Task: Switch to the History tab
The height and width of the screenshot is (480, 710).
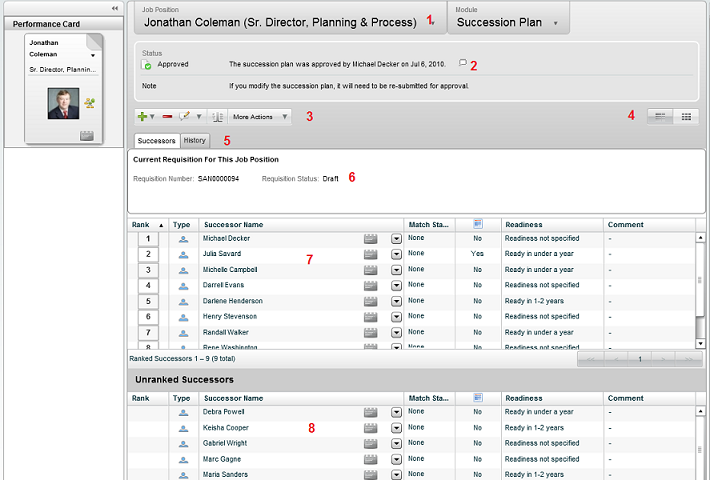Action: [x=195, y=140]
